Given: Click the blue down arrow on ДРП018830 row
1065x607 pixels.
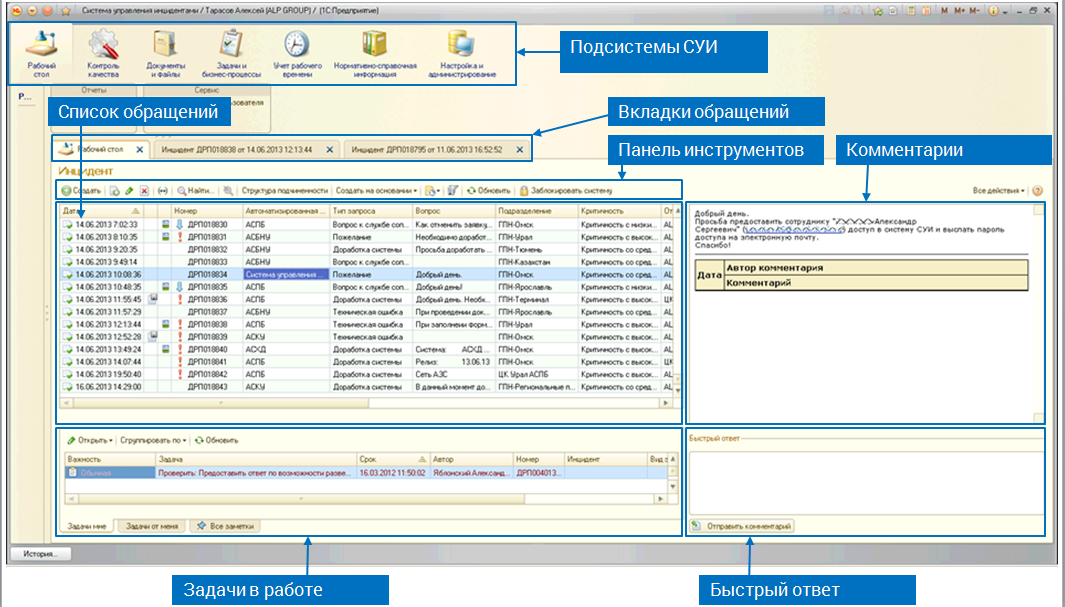Looking at the screenshot, I should (x=180, y=224).
